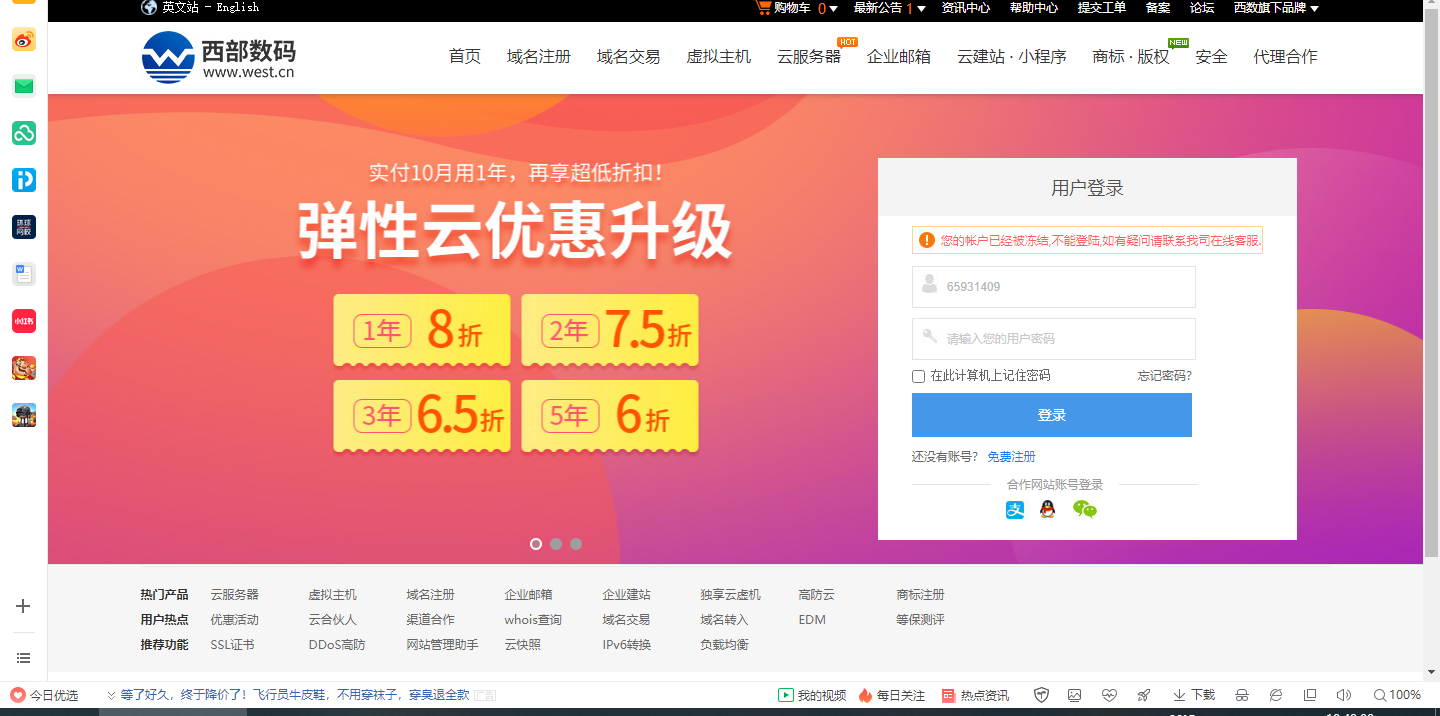This screenshot has height=716, width=1440.
Task: Click the sidebar plus icon to add app
Action: (x=24, y=606)
